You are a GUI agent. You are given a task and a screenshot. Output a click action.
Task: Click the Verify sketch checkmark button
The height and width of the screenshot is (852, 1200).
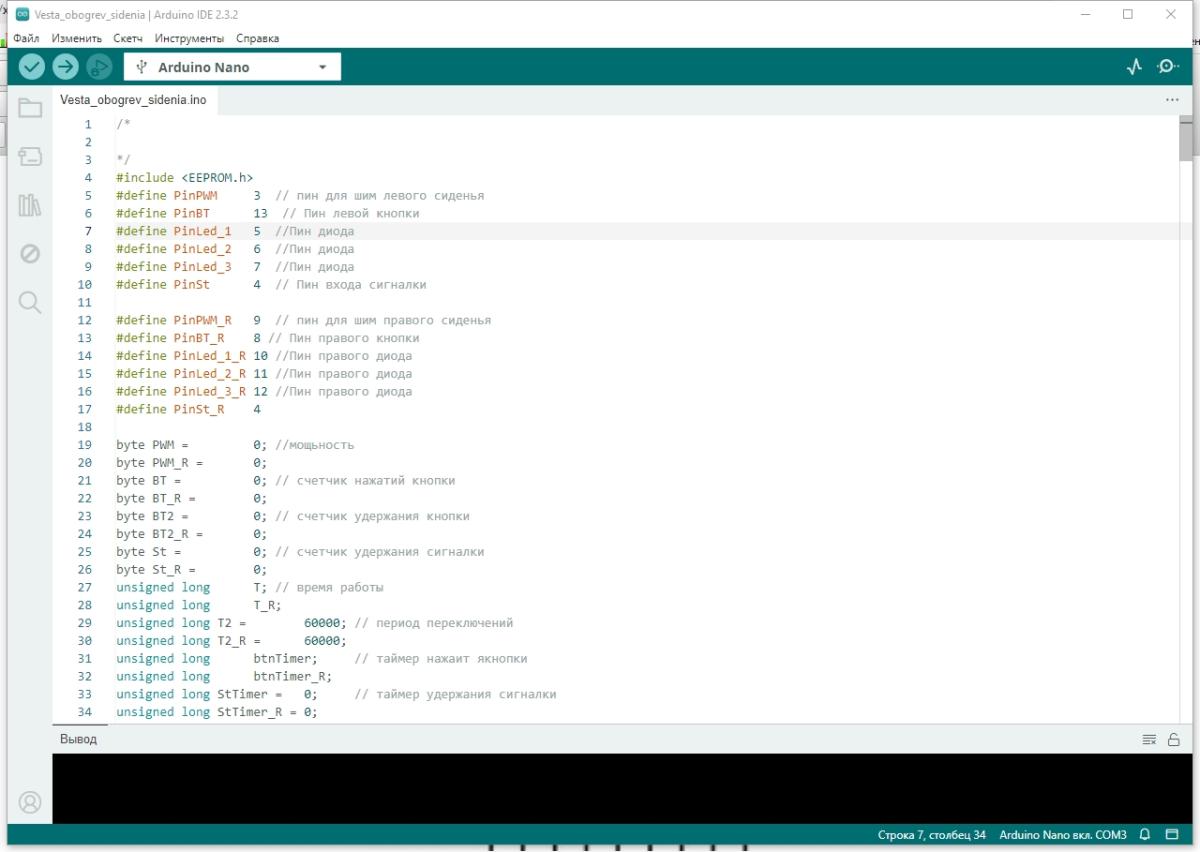pyautogui.click(x=32, y=67)
